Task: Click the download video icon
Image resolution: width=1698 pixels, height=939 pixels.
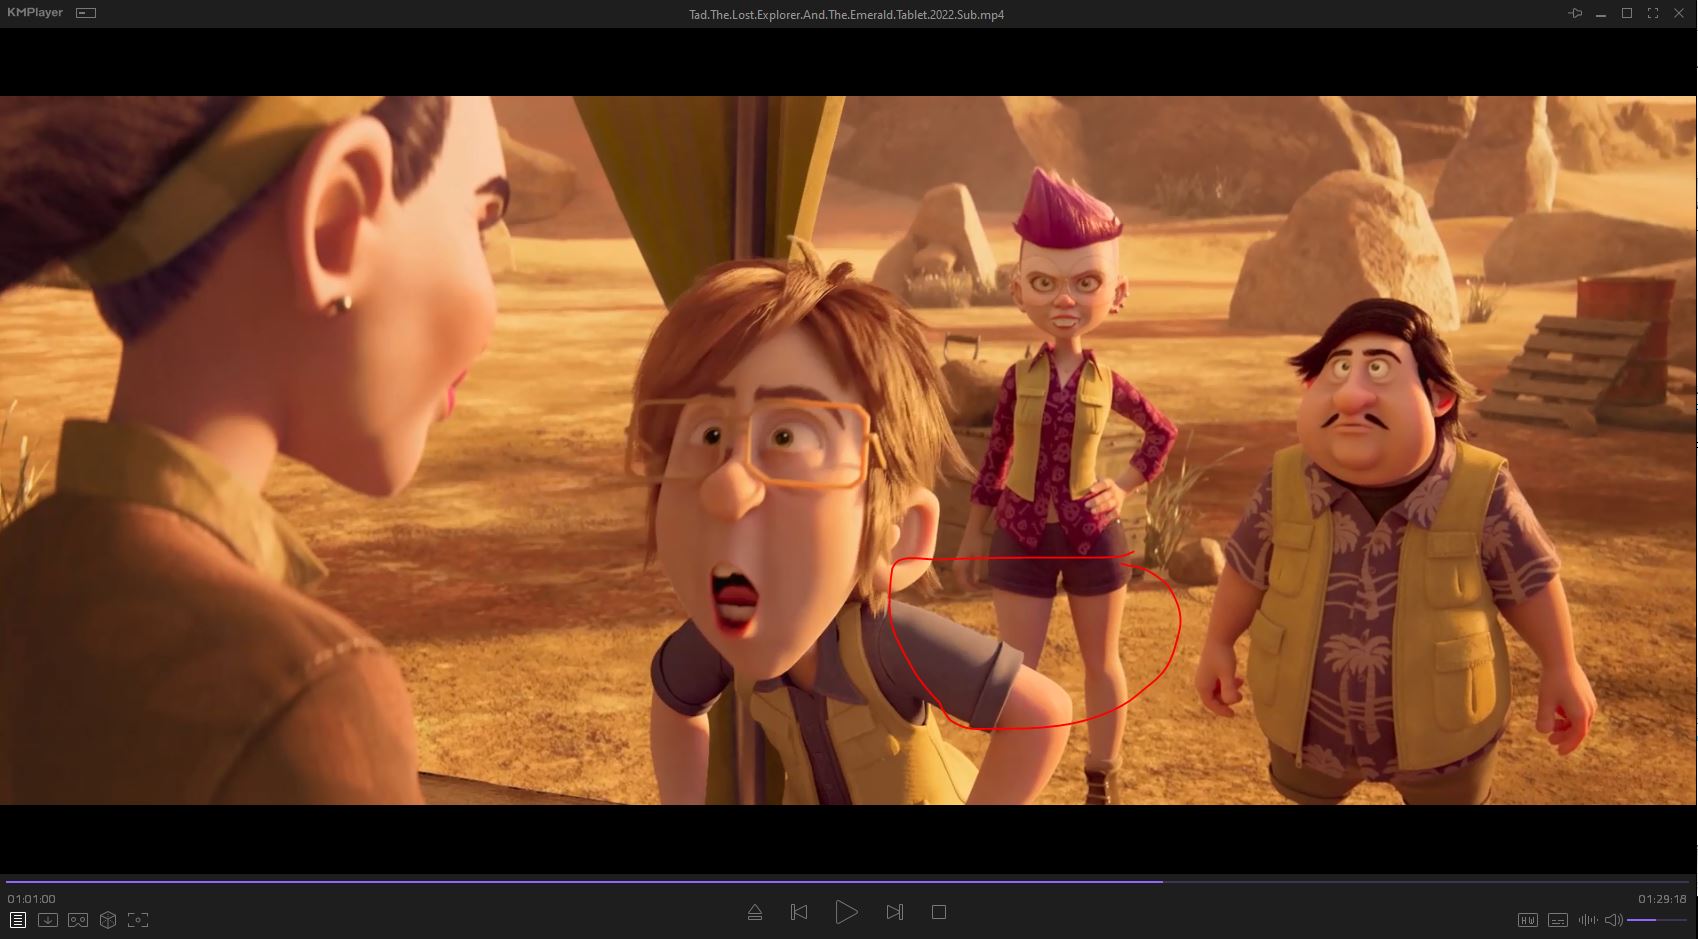Action: coord(48,920)
